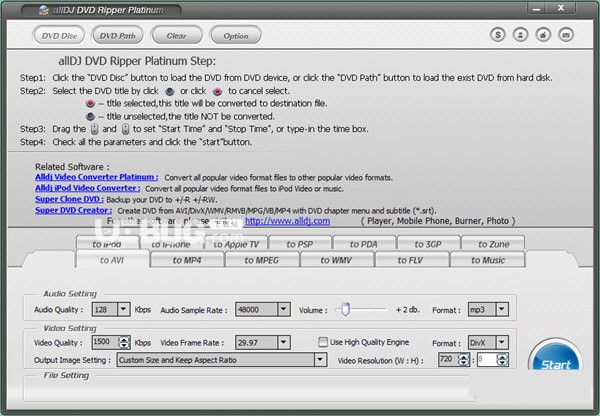This screenshot has height=416, width=600.
Task: Decrease Video Quality with down arrow
Action: point(124,346)
